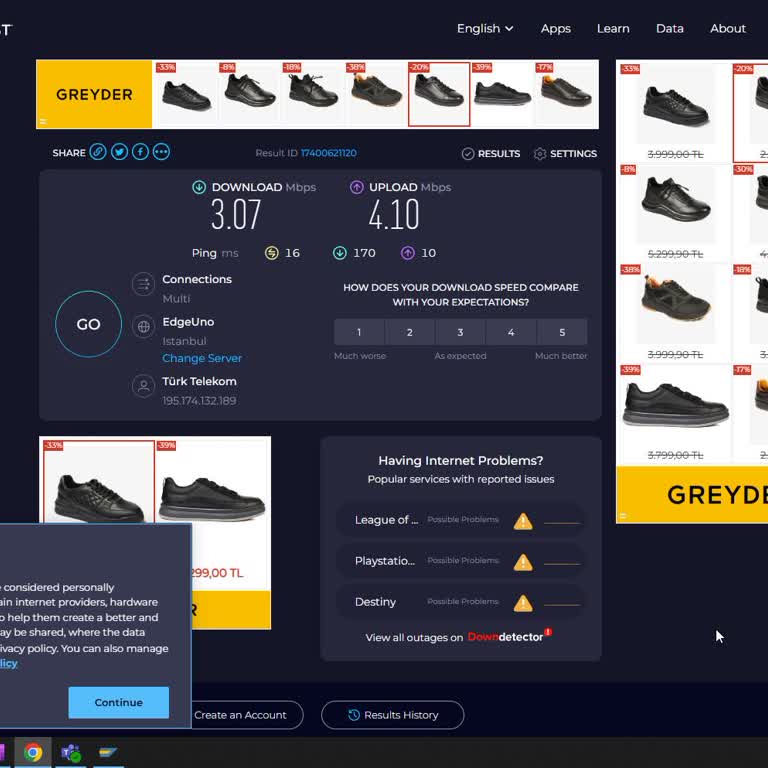Start a new test with GO
The width and height of the screenshot is (768, 768).
[x=88, y=324]
